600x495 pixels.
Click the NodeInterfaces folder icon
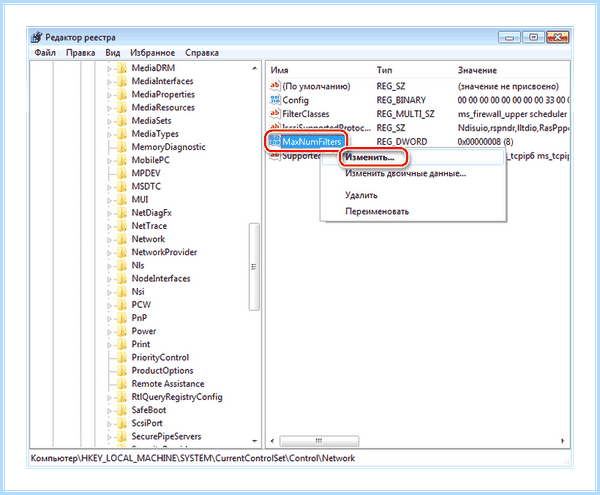click(122, 278)
